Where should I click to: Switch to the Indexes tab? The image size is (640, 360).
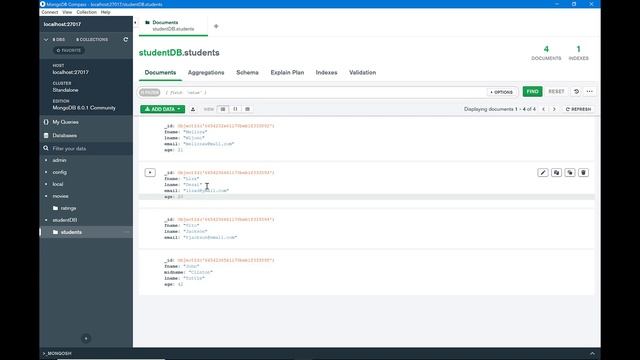(x=327, y=73)
